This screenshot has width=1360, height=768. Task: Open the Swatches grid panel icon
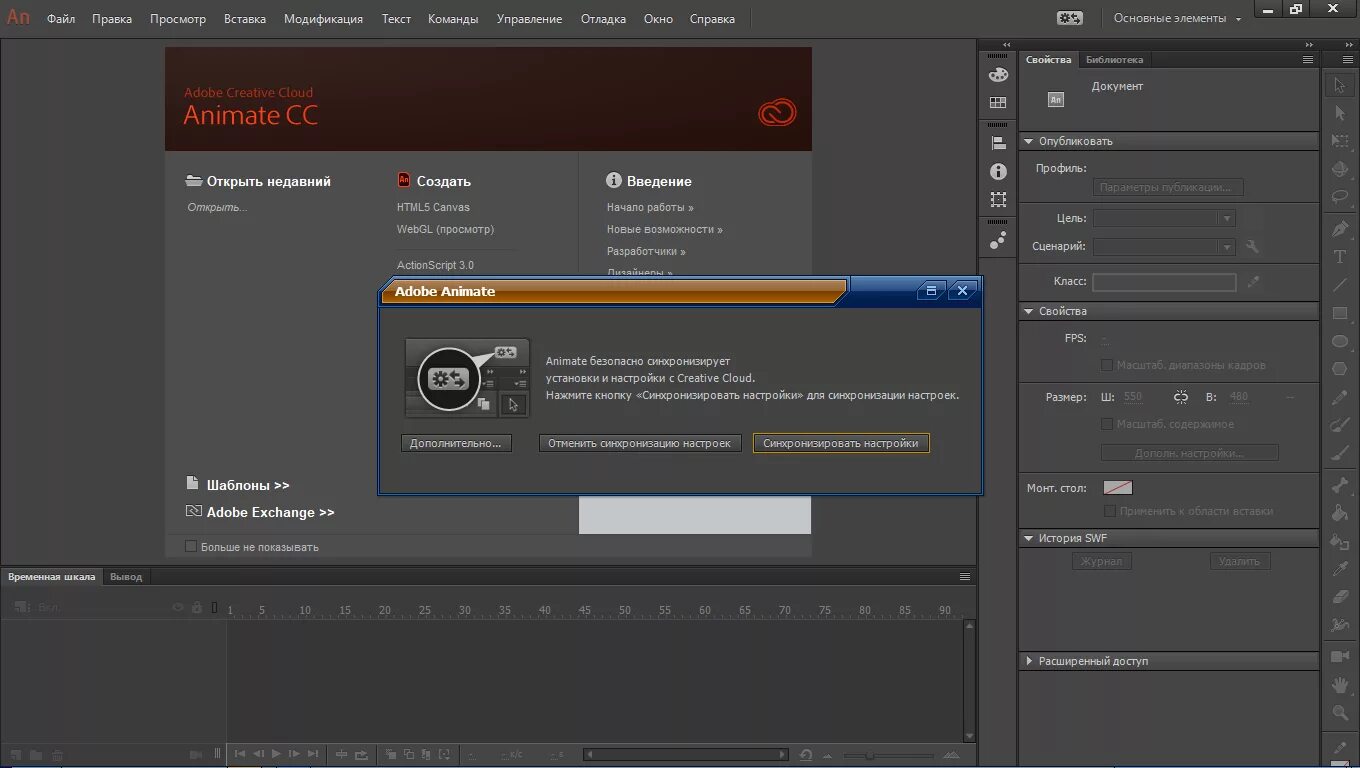998,102
